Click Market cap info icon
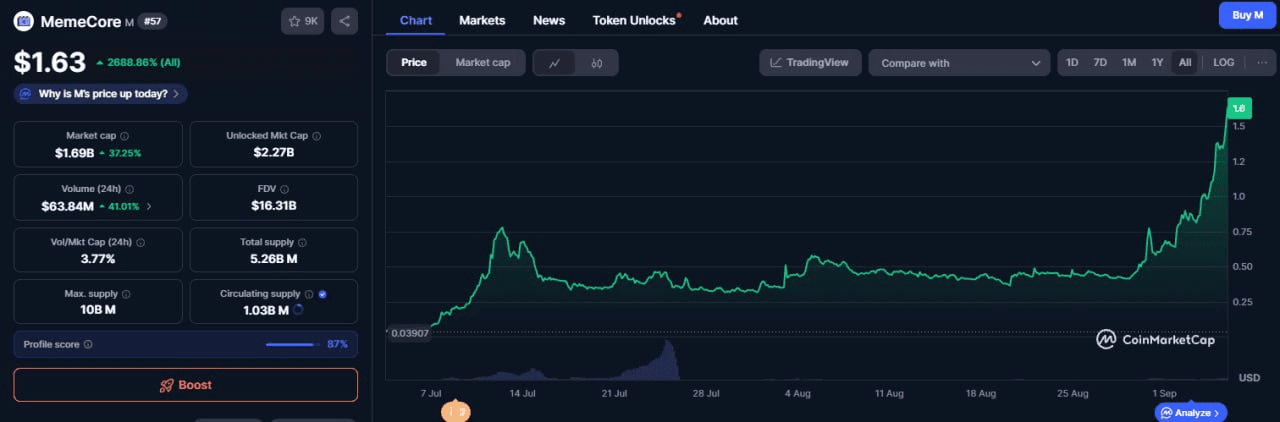 click(124, 136)
